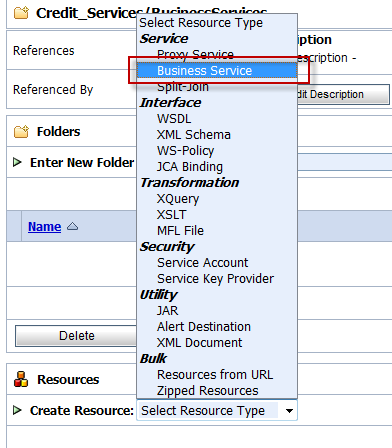Click the Security group heading
The width and height of the screenshot is (392, 448).
167,247
